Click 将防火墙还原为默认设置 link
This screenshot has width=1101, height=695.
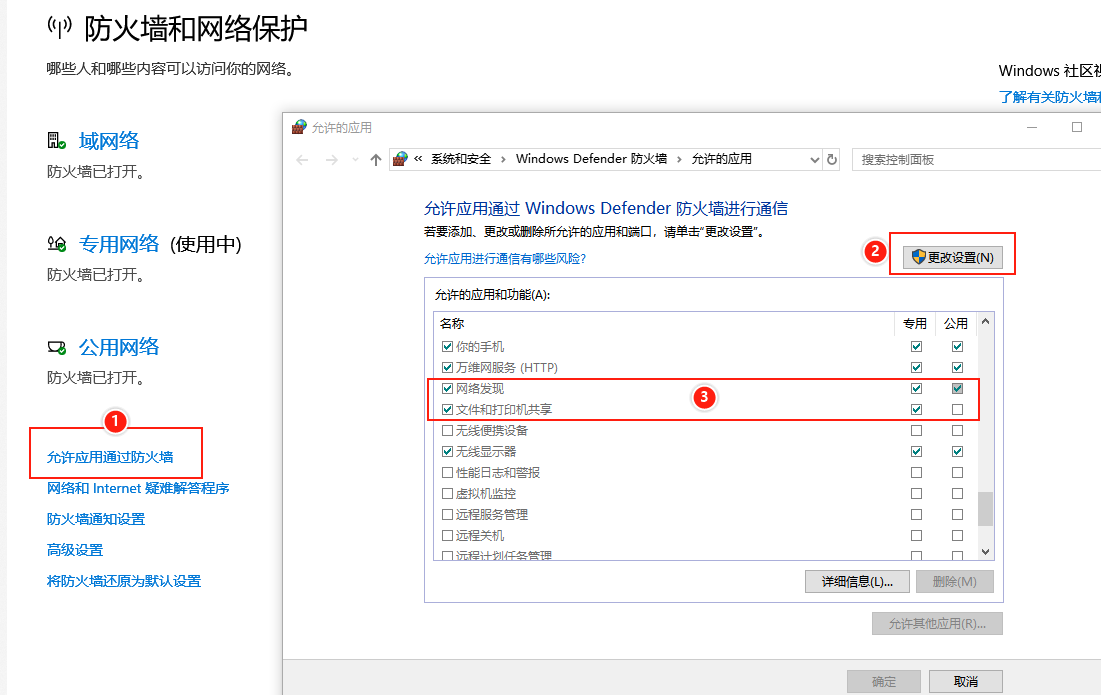[124, 581]
